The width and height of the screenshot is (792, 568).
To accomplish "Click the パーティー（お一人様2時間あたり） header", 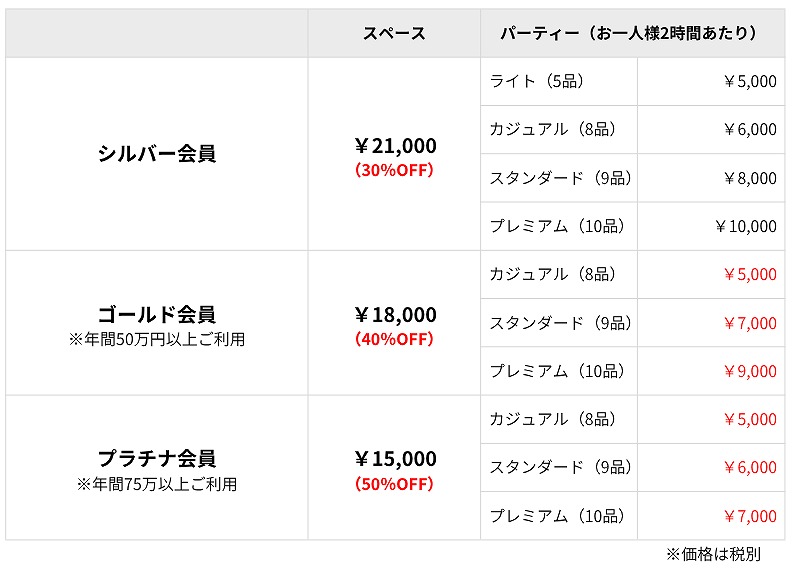I will pos(628,33).
